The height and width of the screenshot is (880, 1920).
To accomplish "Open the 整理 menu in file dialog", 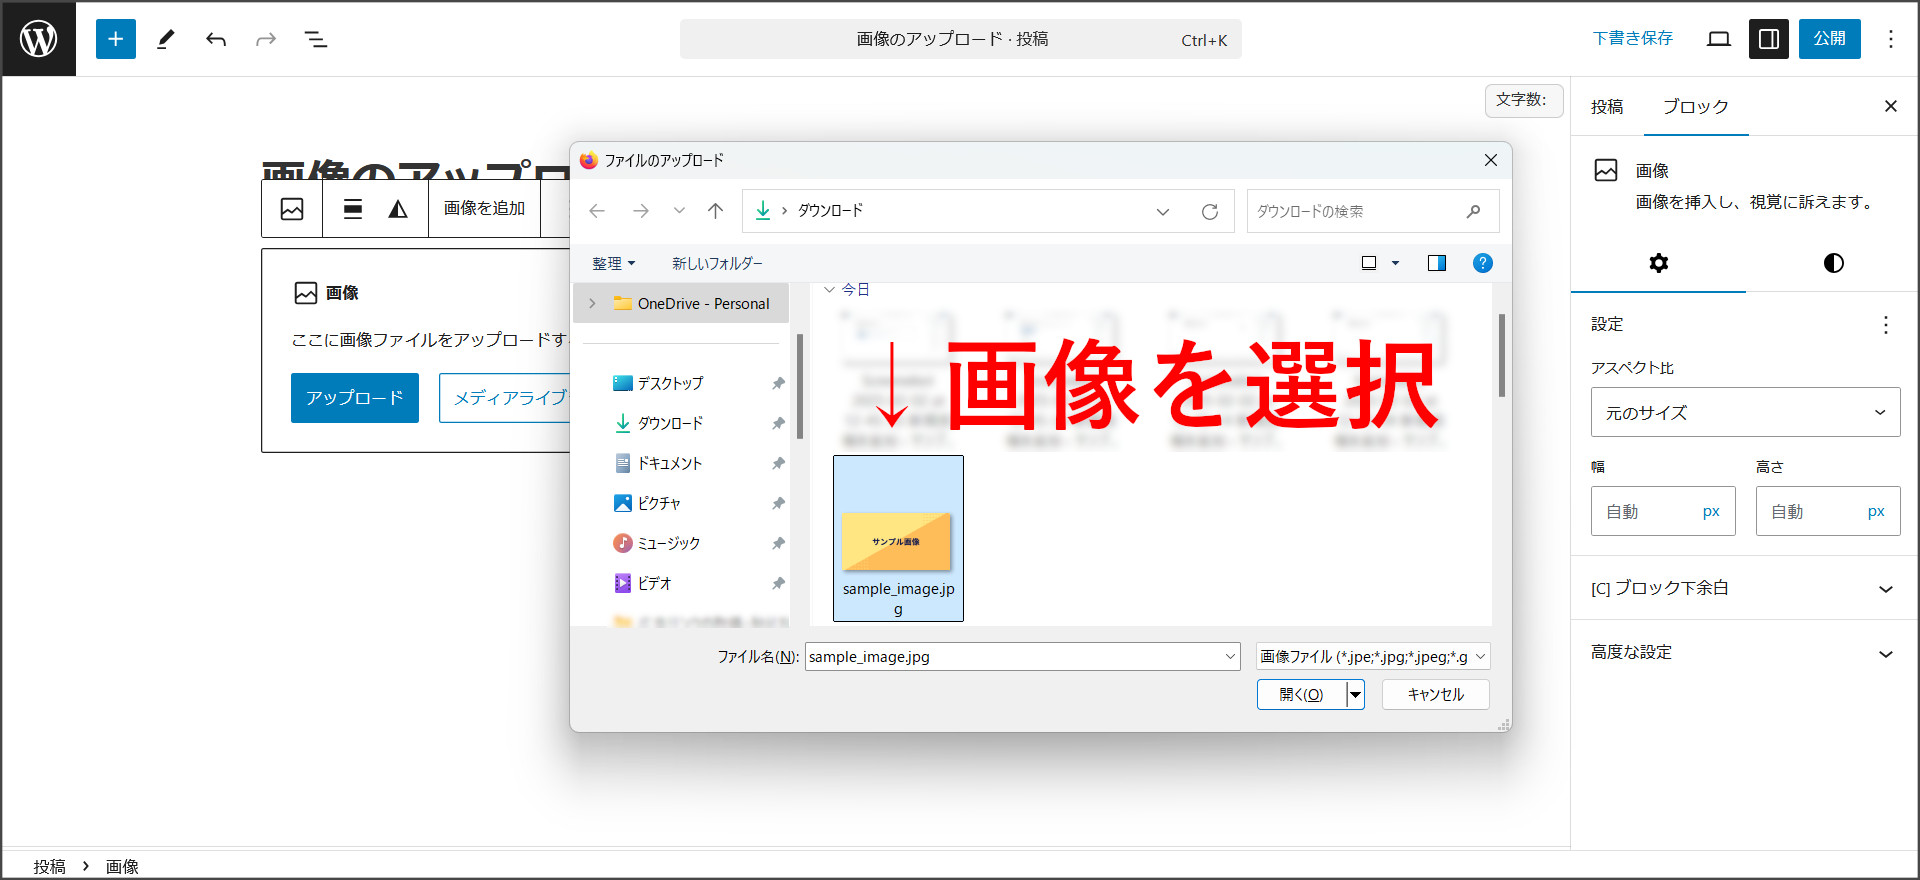I will pyautogui.click(x=613, y=263).
